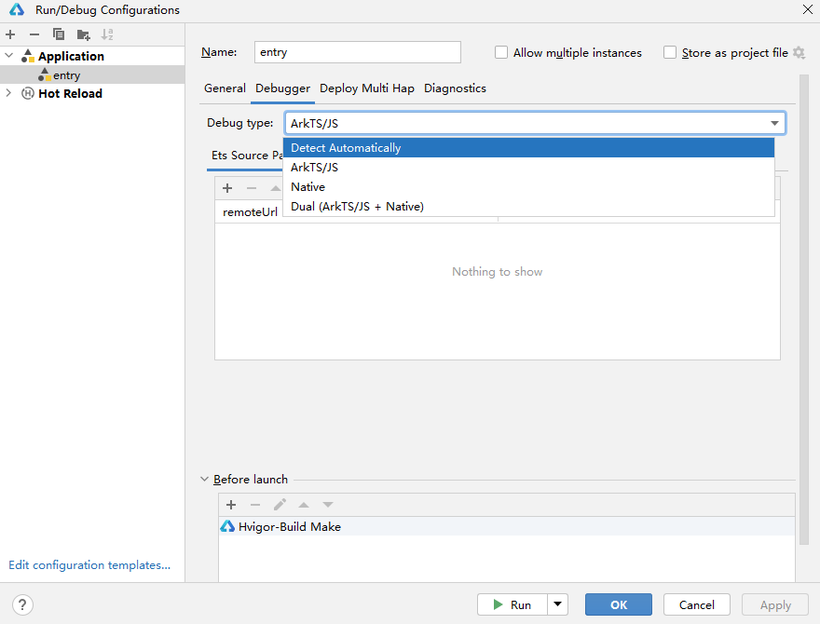820x624 pixels.
Task: Collapse the Application tree node
Action: 9,55
